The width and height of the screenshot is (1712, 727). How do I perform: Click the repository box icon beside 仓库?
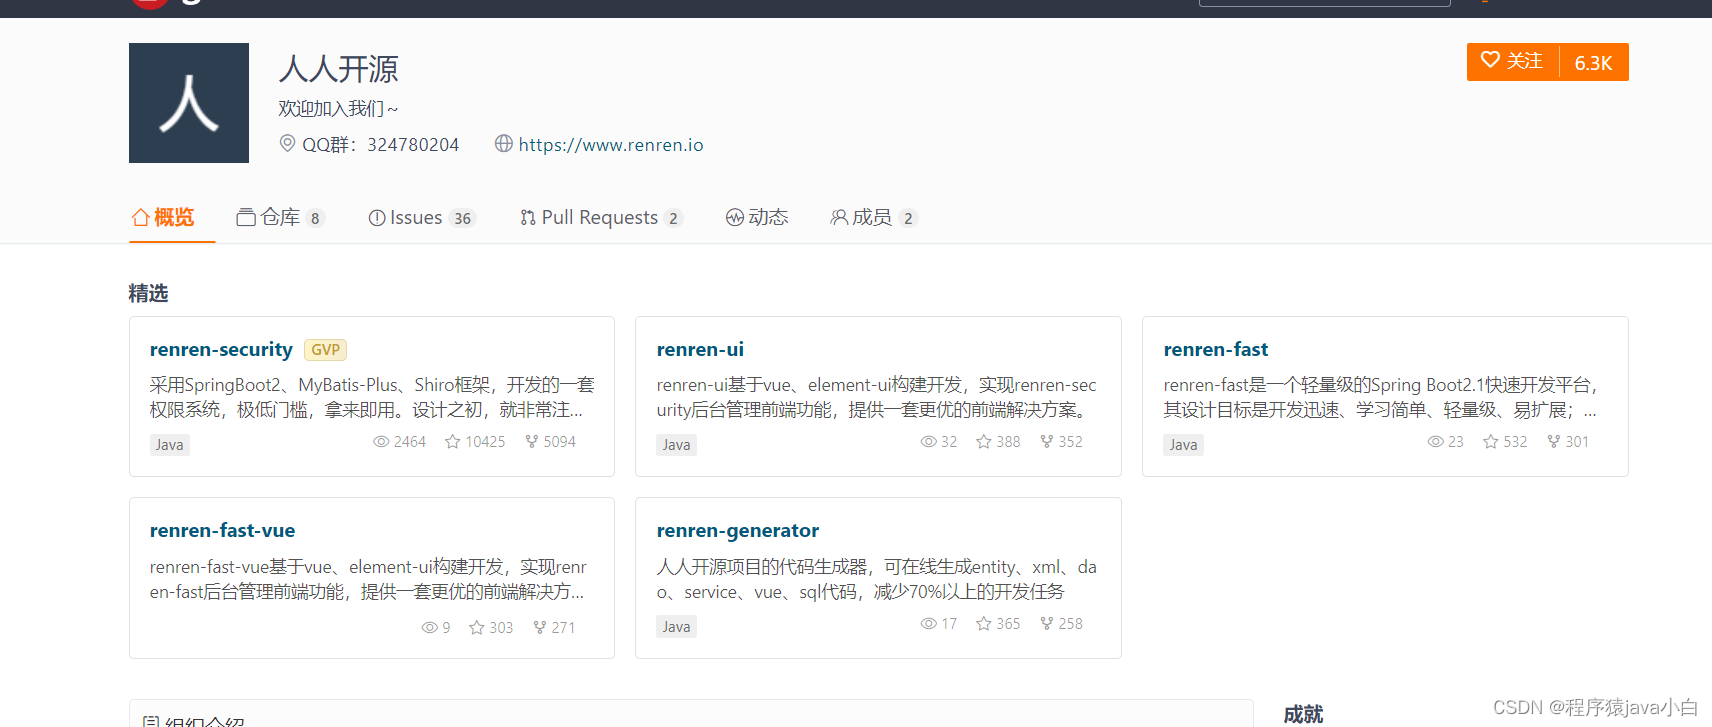click(x=246, y=217)
